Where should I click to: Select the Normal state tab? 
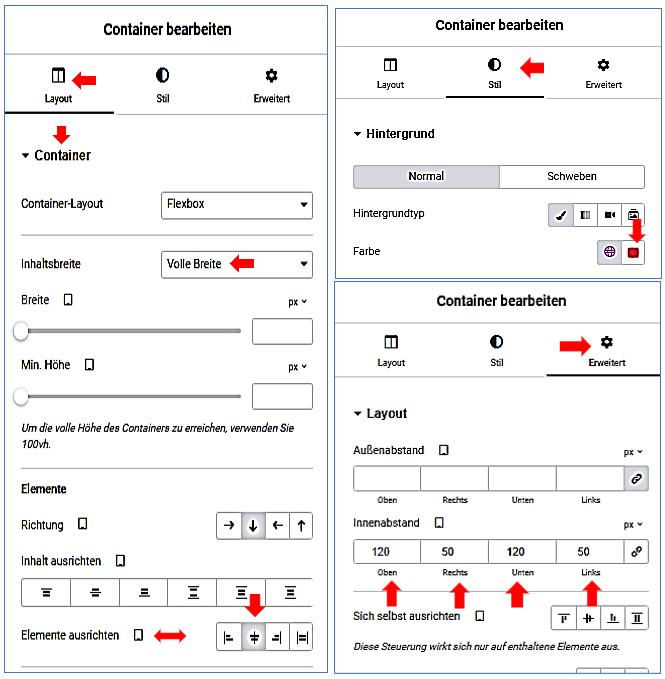426,176
